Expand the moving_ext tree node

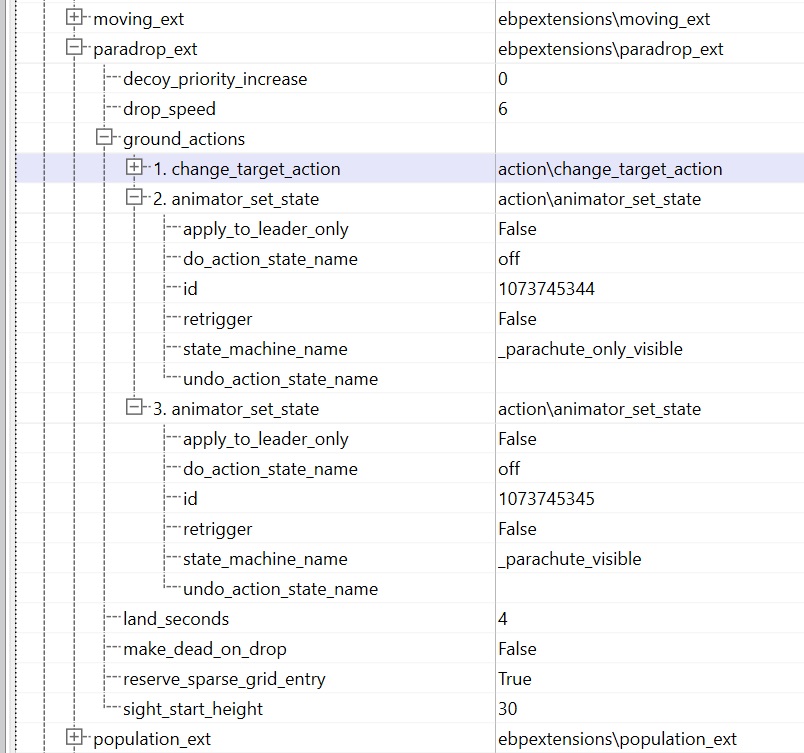(74, 18)
